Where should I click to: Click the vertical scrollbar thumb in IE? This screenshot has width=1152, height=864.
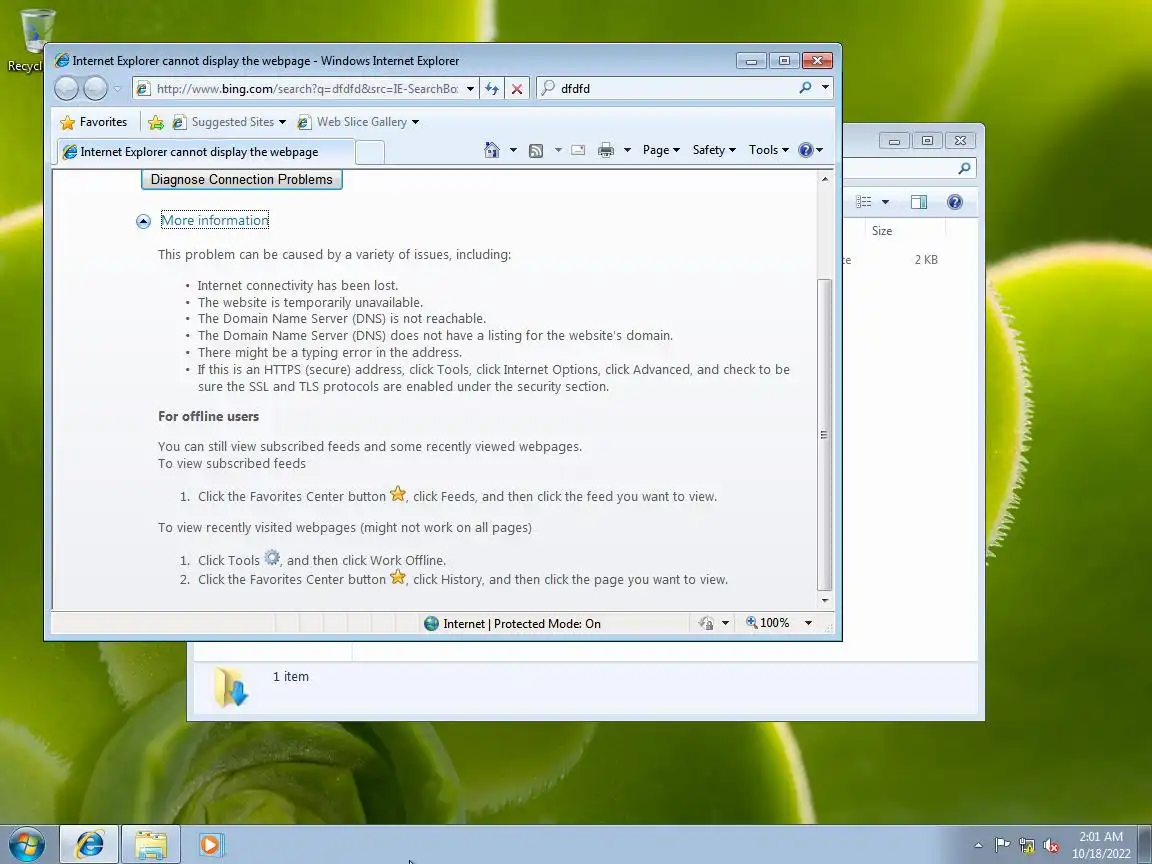tap(824, 435)
